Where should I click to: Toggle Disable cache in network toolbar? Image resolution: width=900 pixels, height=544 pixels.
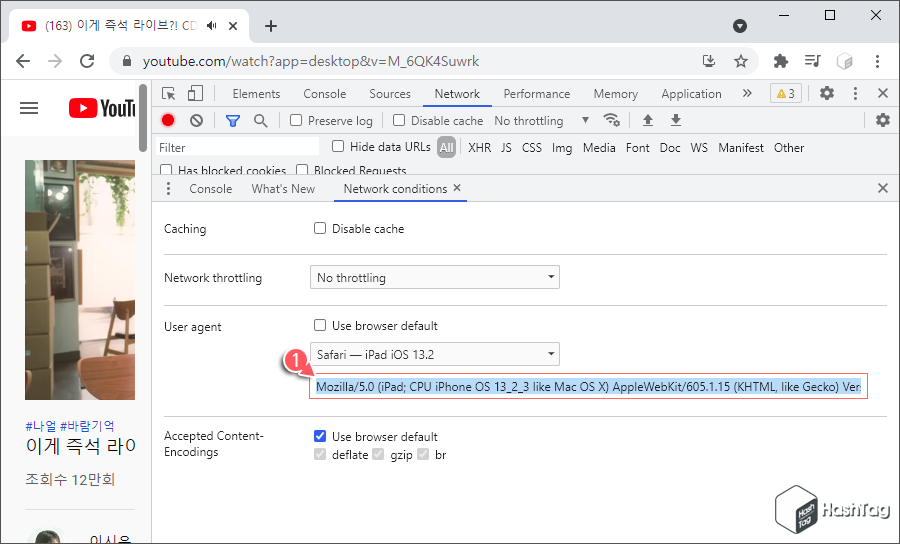(398, 120)
